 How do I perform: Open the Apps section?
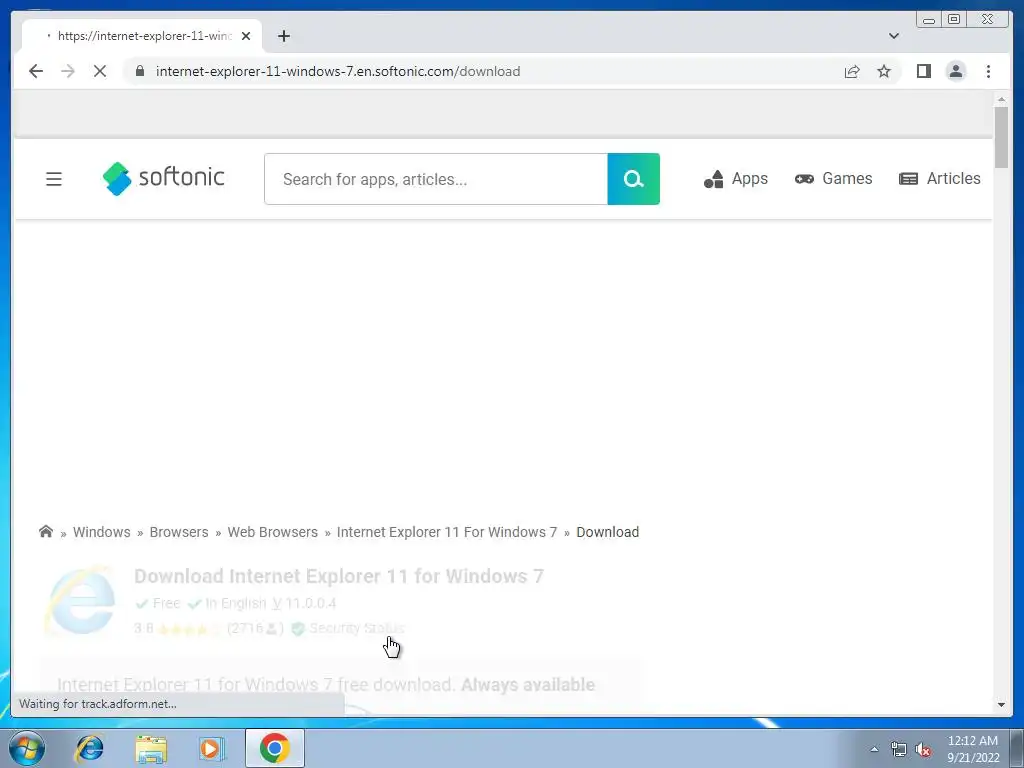[x=736, y=178]
